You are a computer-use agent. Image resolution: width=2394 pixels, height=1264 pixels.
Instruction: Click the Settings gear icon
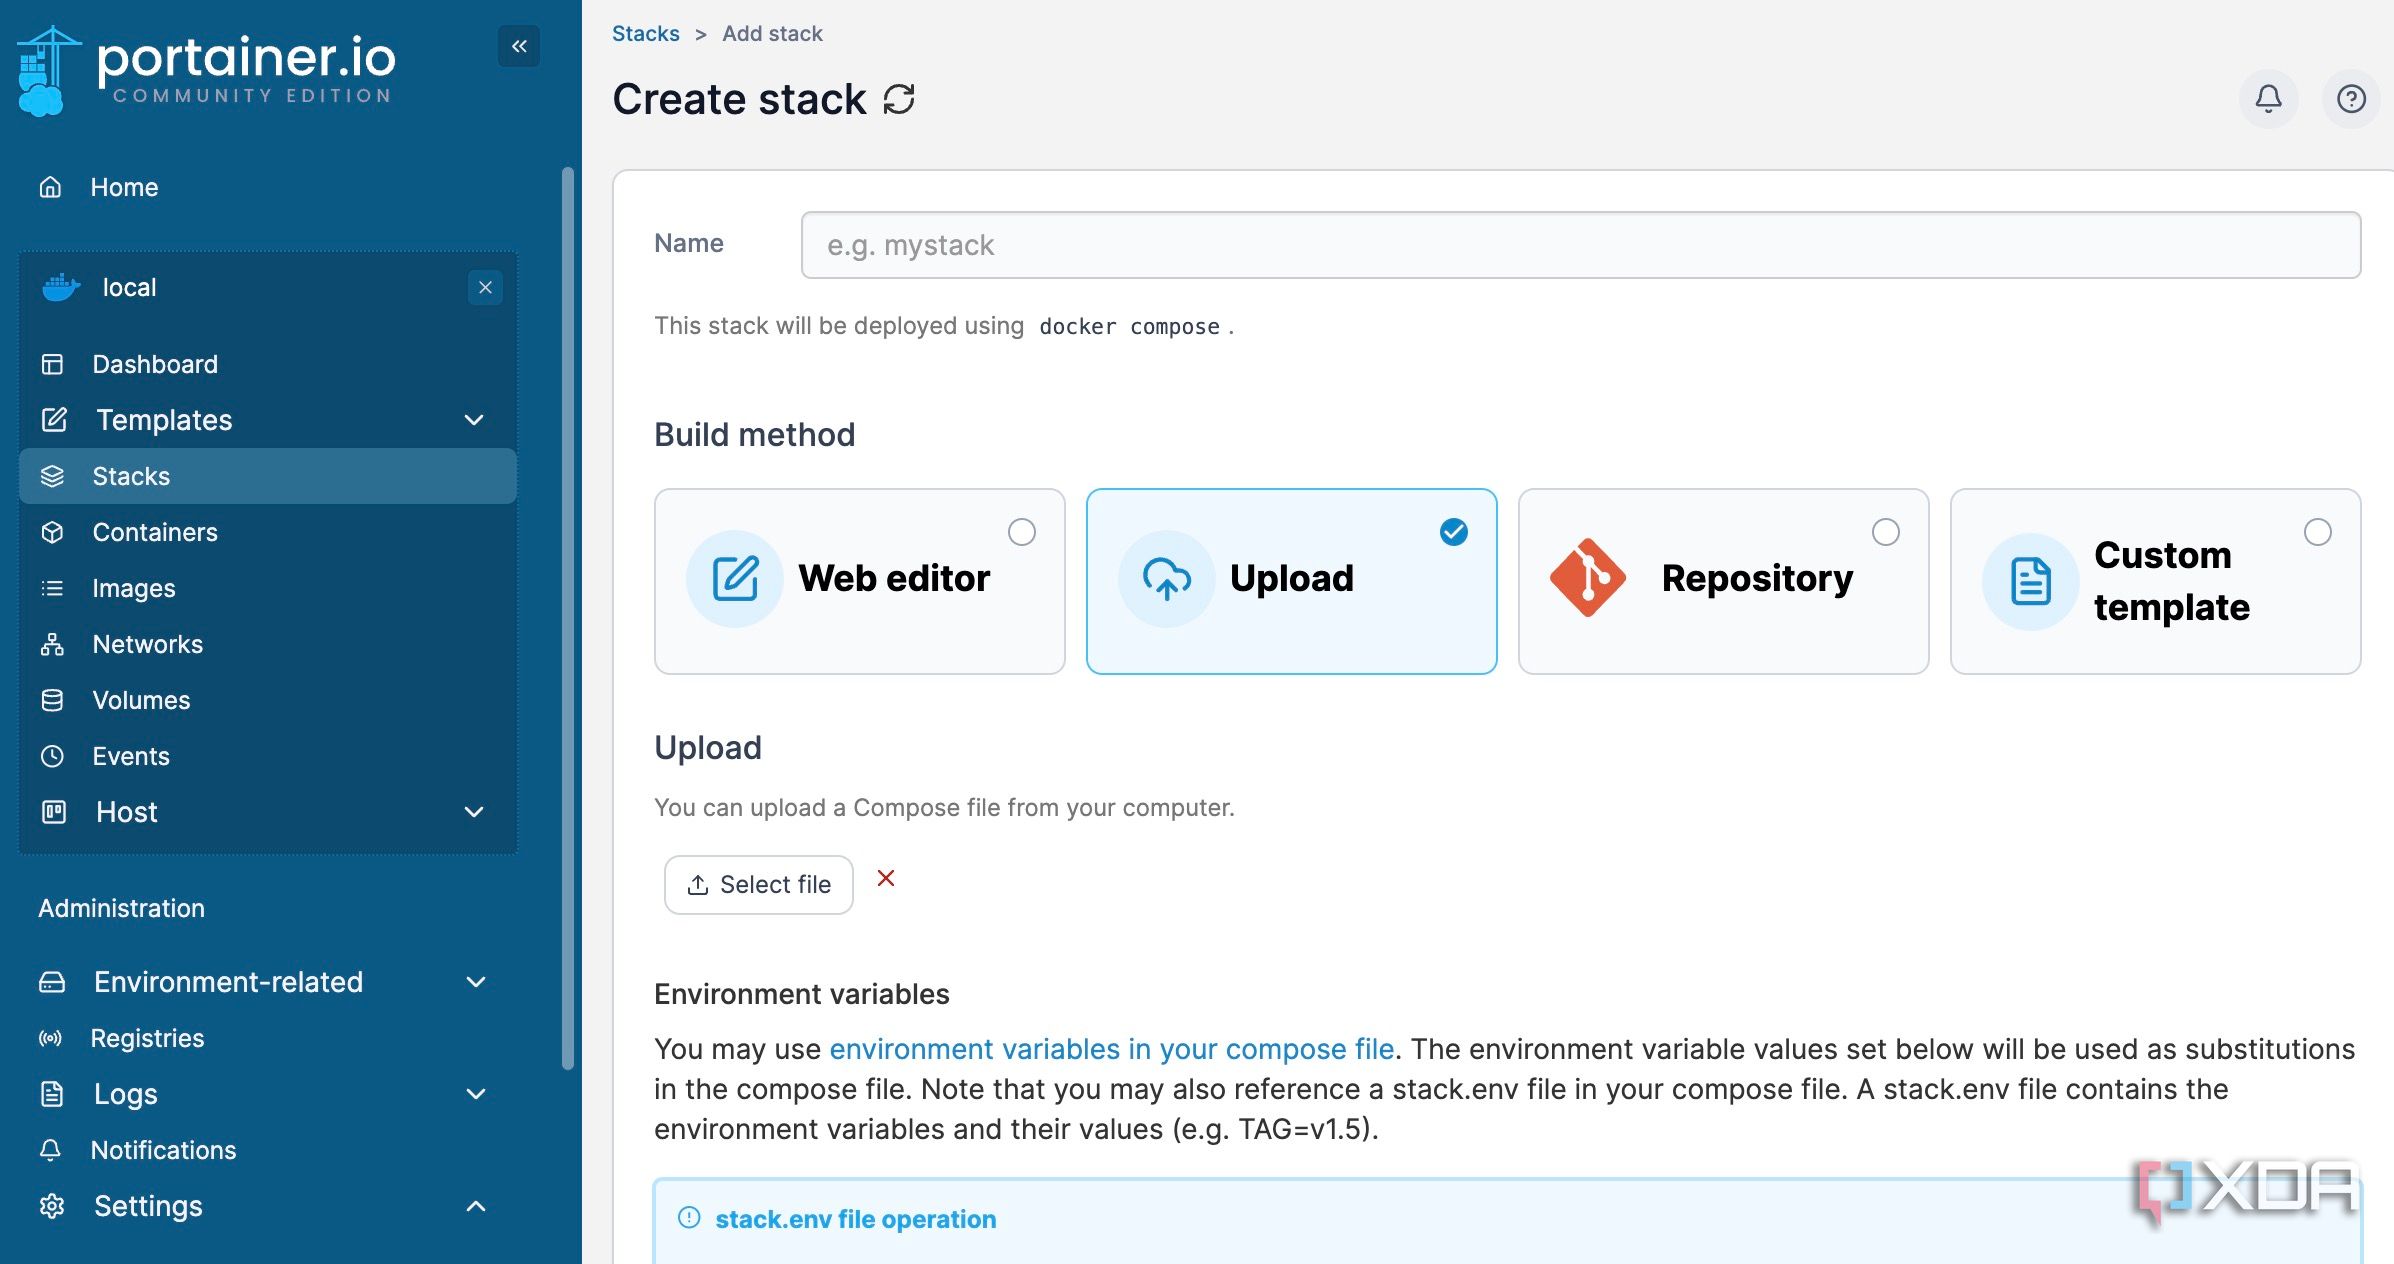tap(52, 1206)
